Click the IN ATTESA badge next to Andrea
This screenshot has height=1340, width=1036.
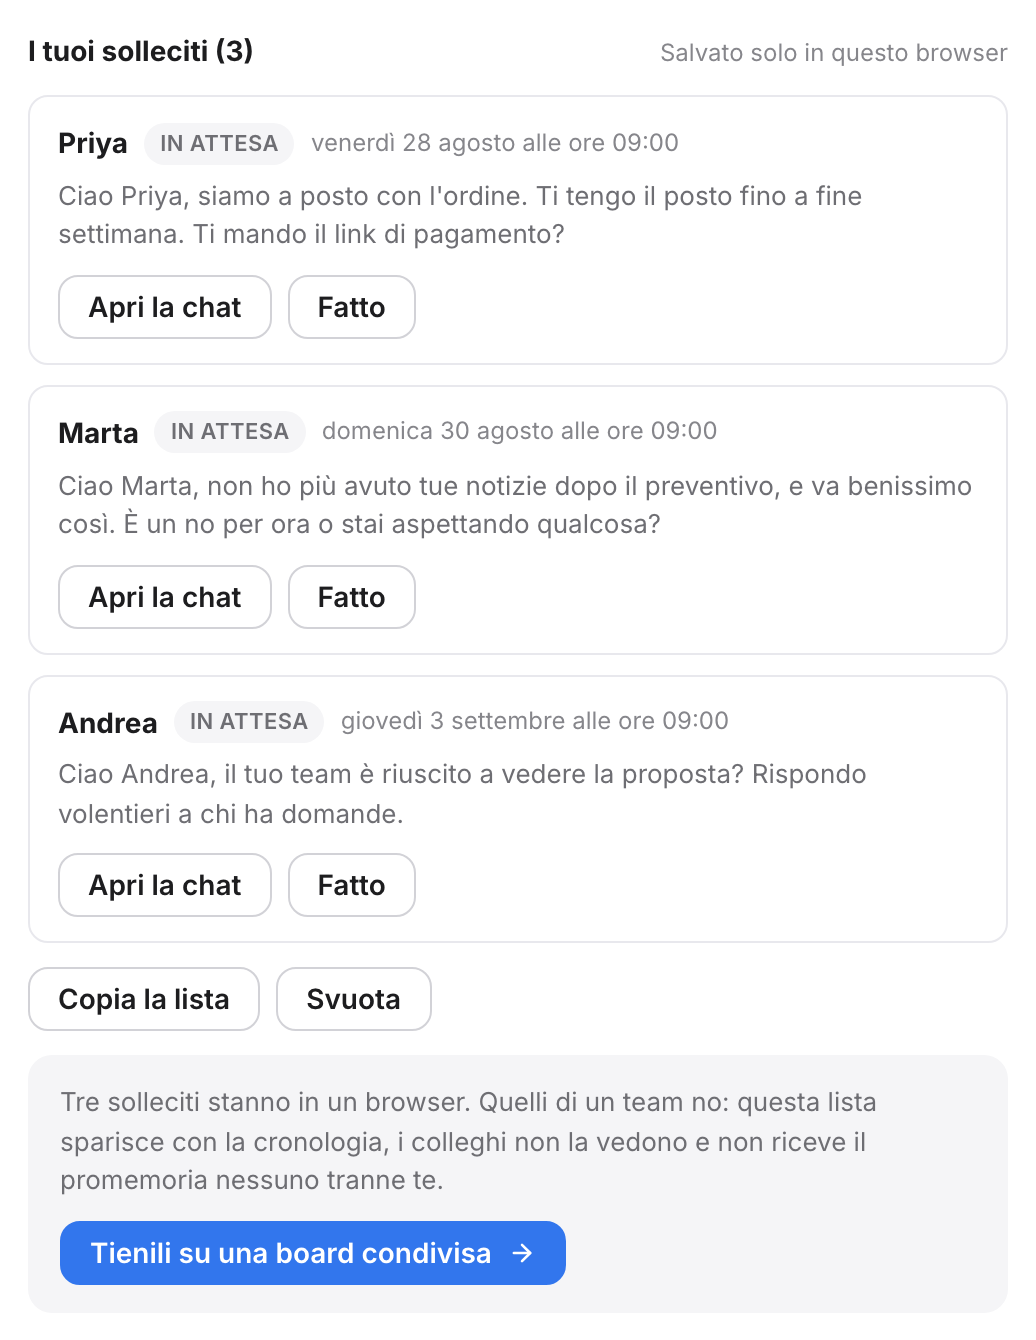click(249, 721)
